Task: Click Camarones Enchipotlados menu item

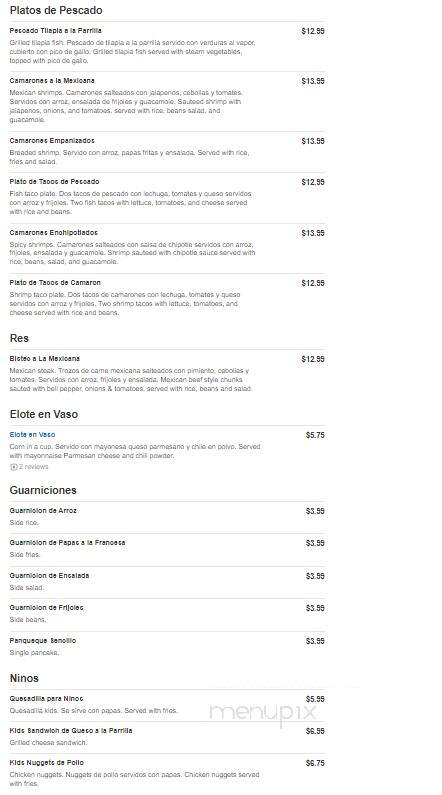Action: 53,233
